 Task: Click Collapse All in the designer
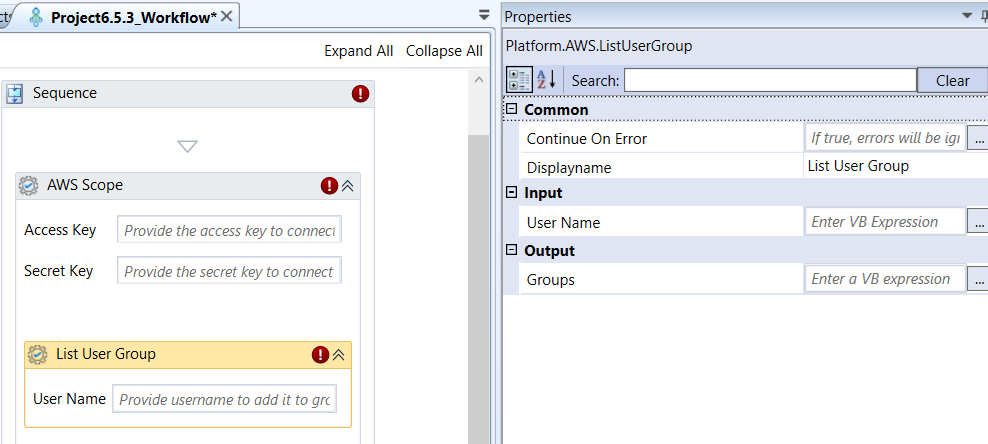coord(444,51)
